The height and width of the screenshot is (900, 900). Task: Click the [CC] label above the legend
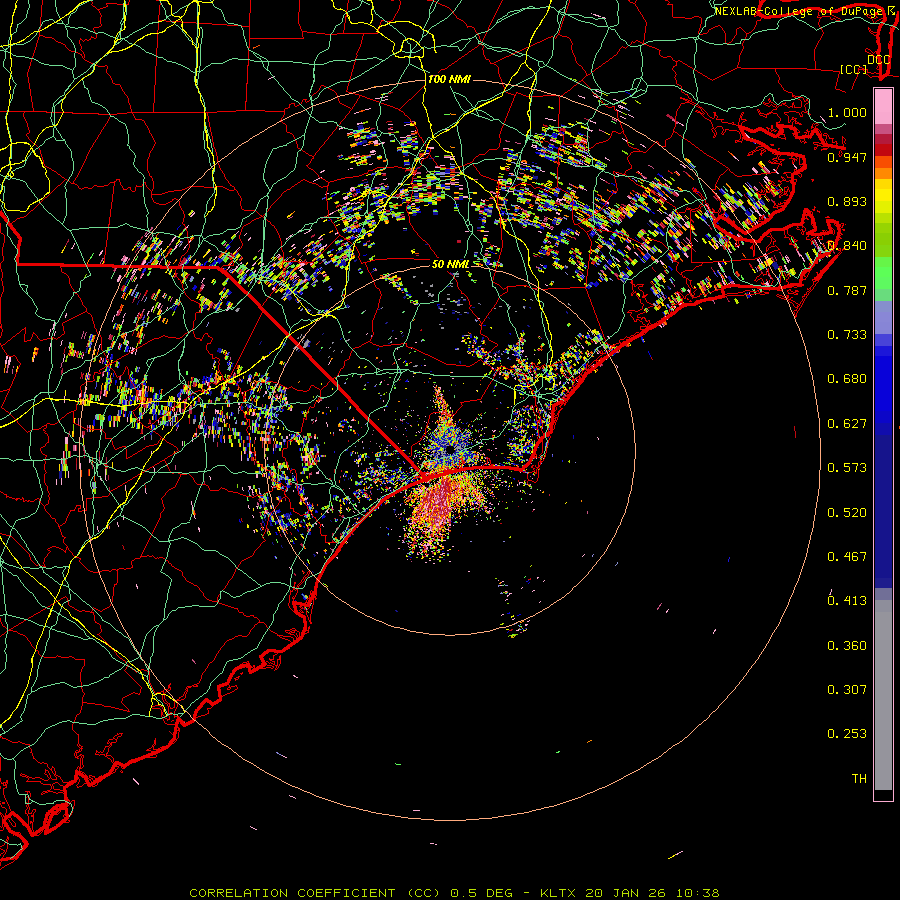coord(854,69)
